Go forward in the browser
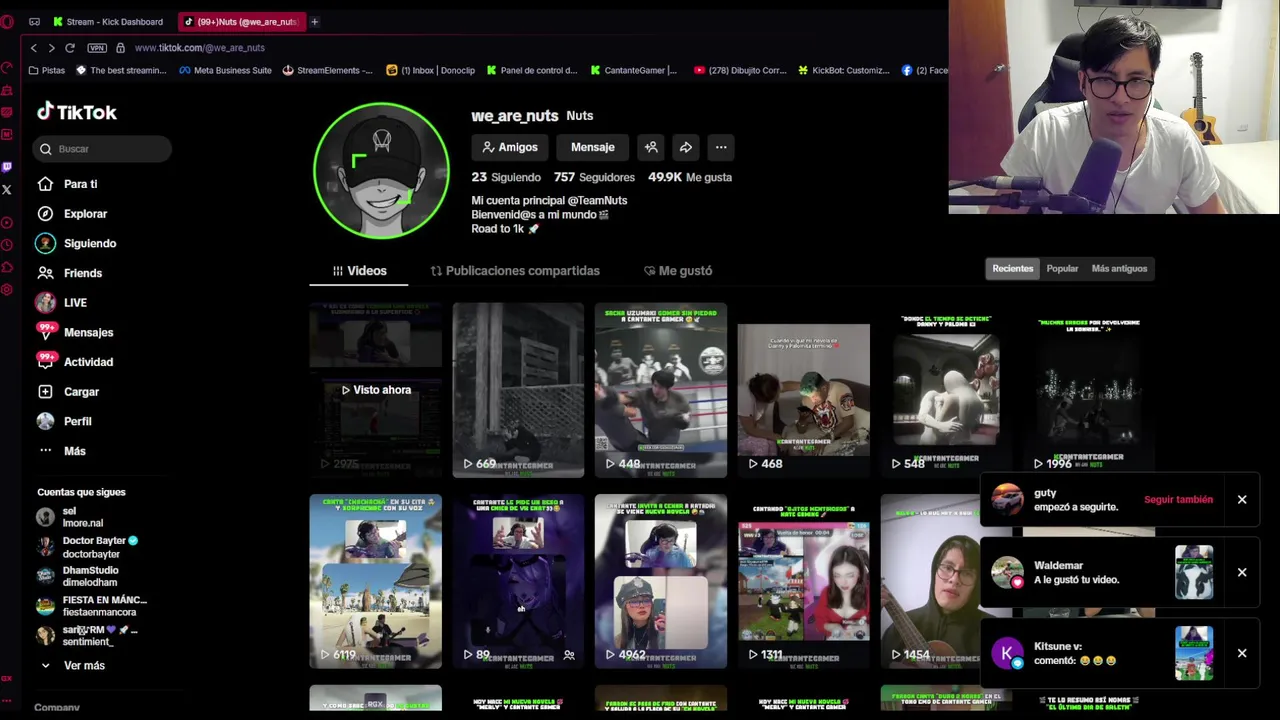This screenshot has width=1280, height=720. (x=51, y=48)
